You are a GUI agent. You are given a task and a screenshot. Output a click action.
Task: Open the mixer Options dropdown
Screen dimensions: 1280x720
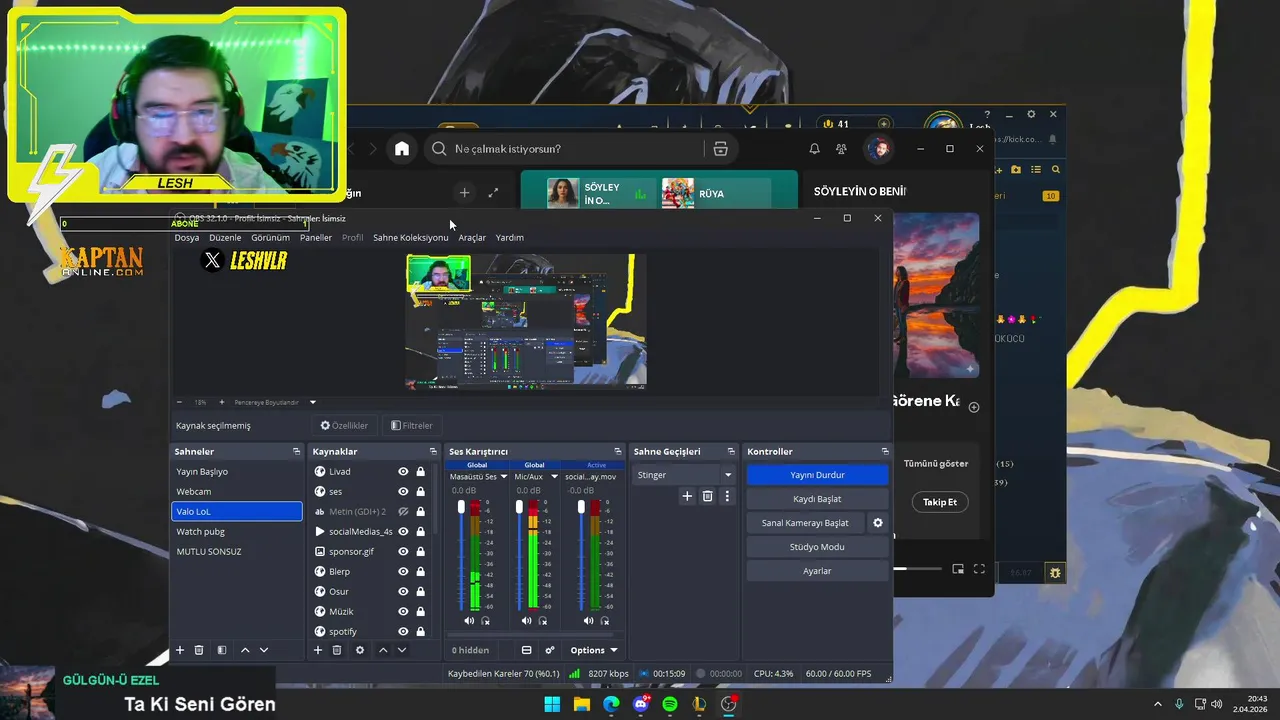click(594, 650)
